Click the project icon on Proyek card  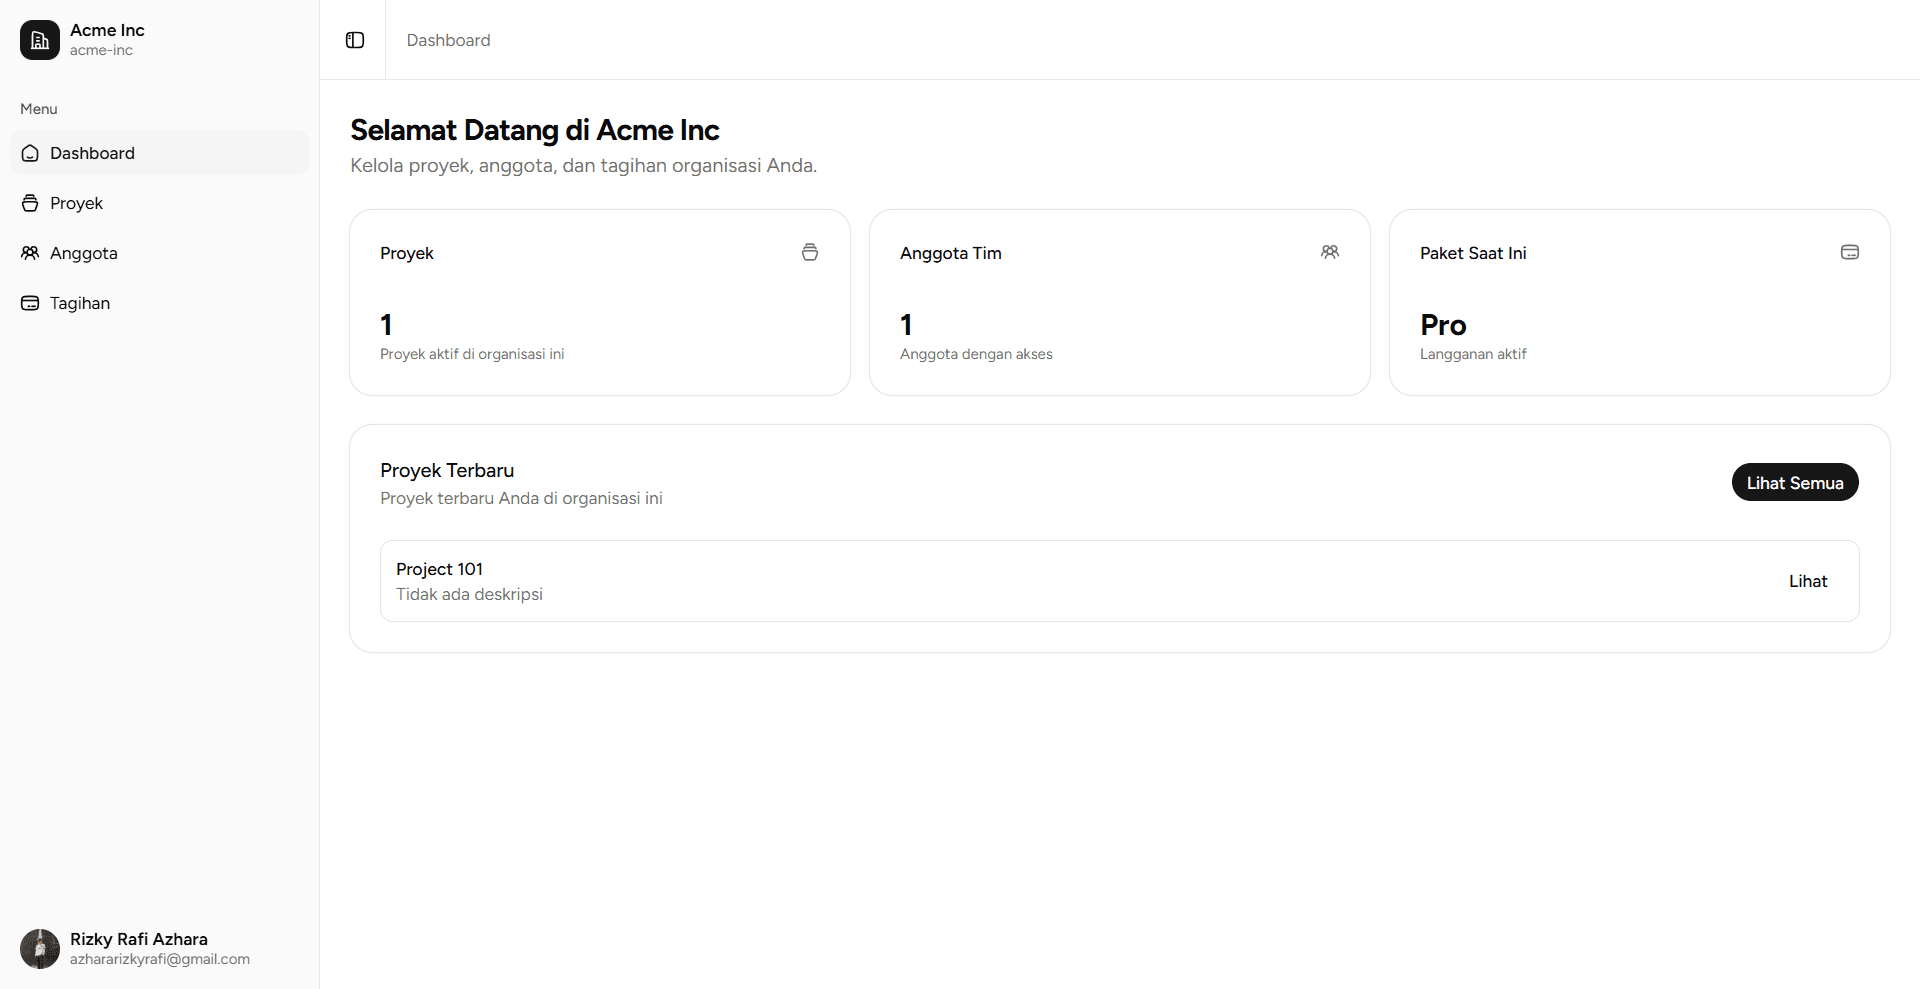pyautogui.click(x=810, y=252)
